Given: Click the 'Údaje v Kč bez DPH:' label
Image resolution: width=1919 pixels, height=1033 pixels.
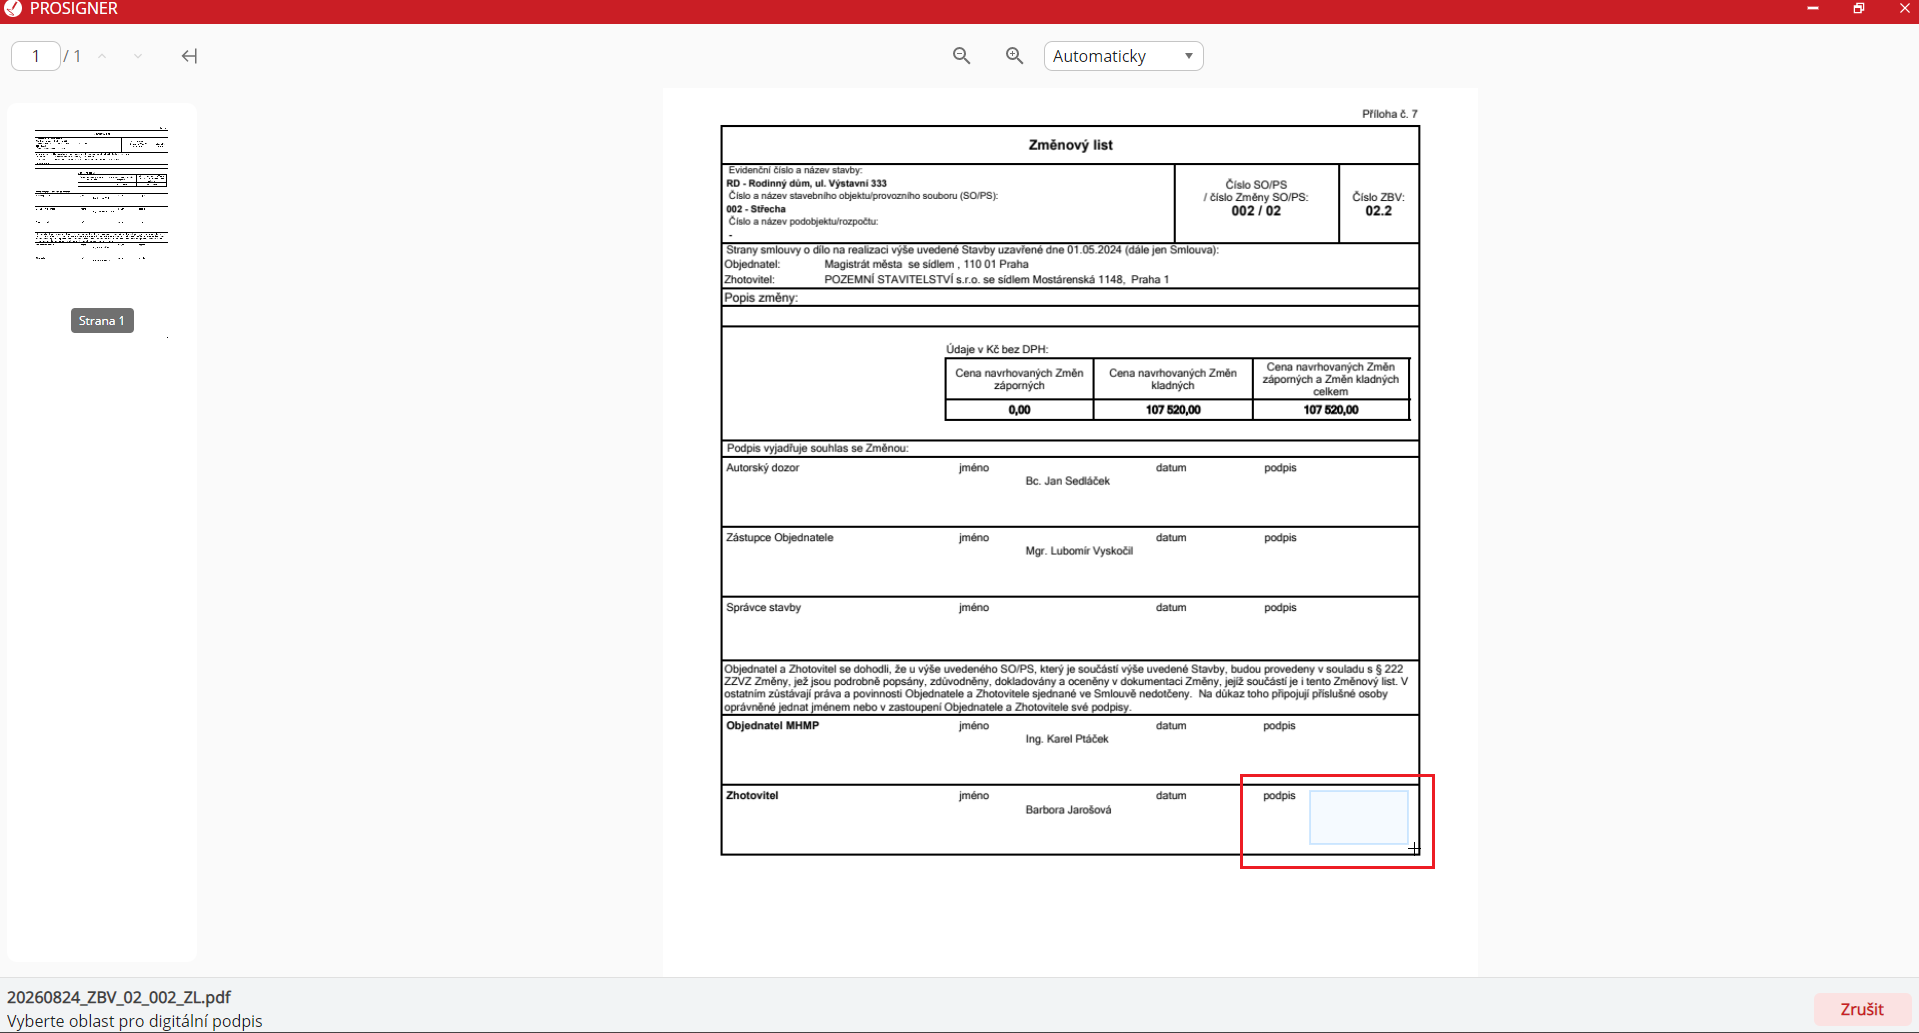Looking at the screenshot, I should (996, 350).
